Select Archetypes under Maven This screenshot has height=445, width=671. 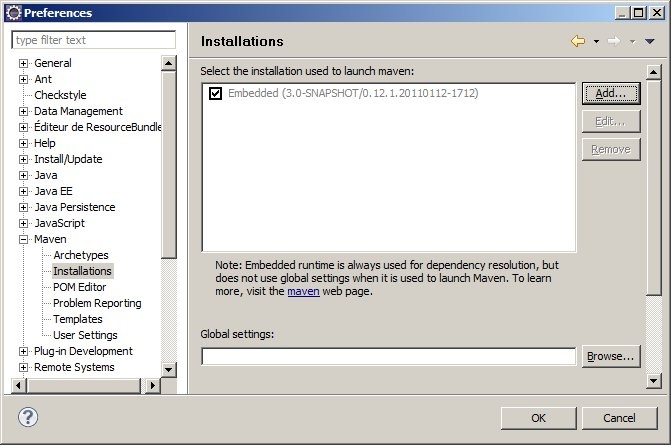80,255
